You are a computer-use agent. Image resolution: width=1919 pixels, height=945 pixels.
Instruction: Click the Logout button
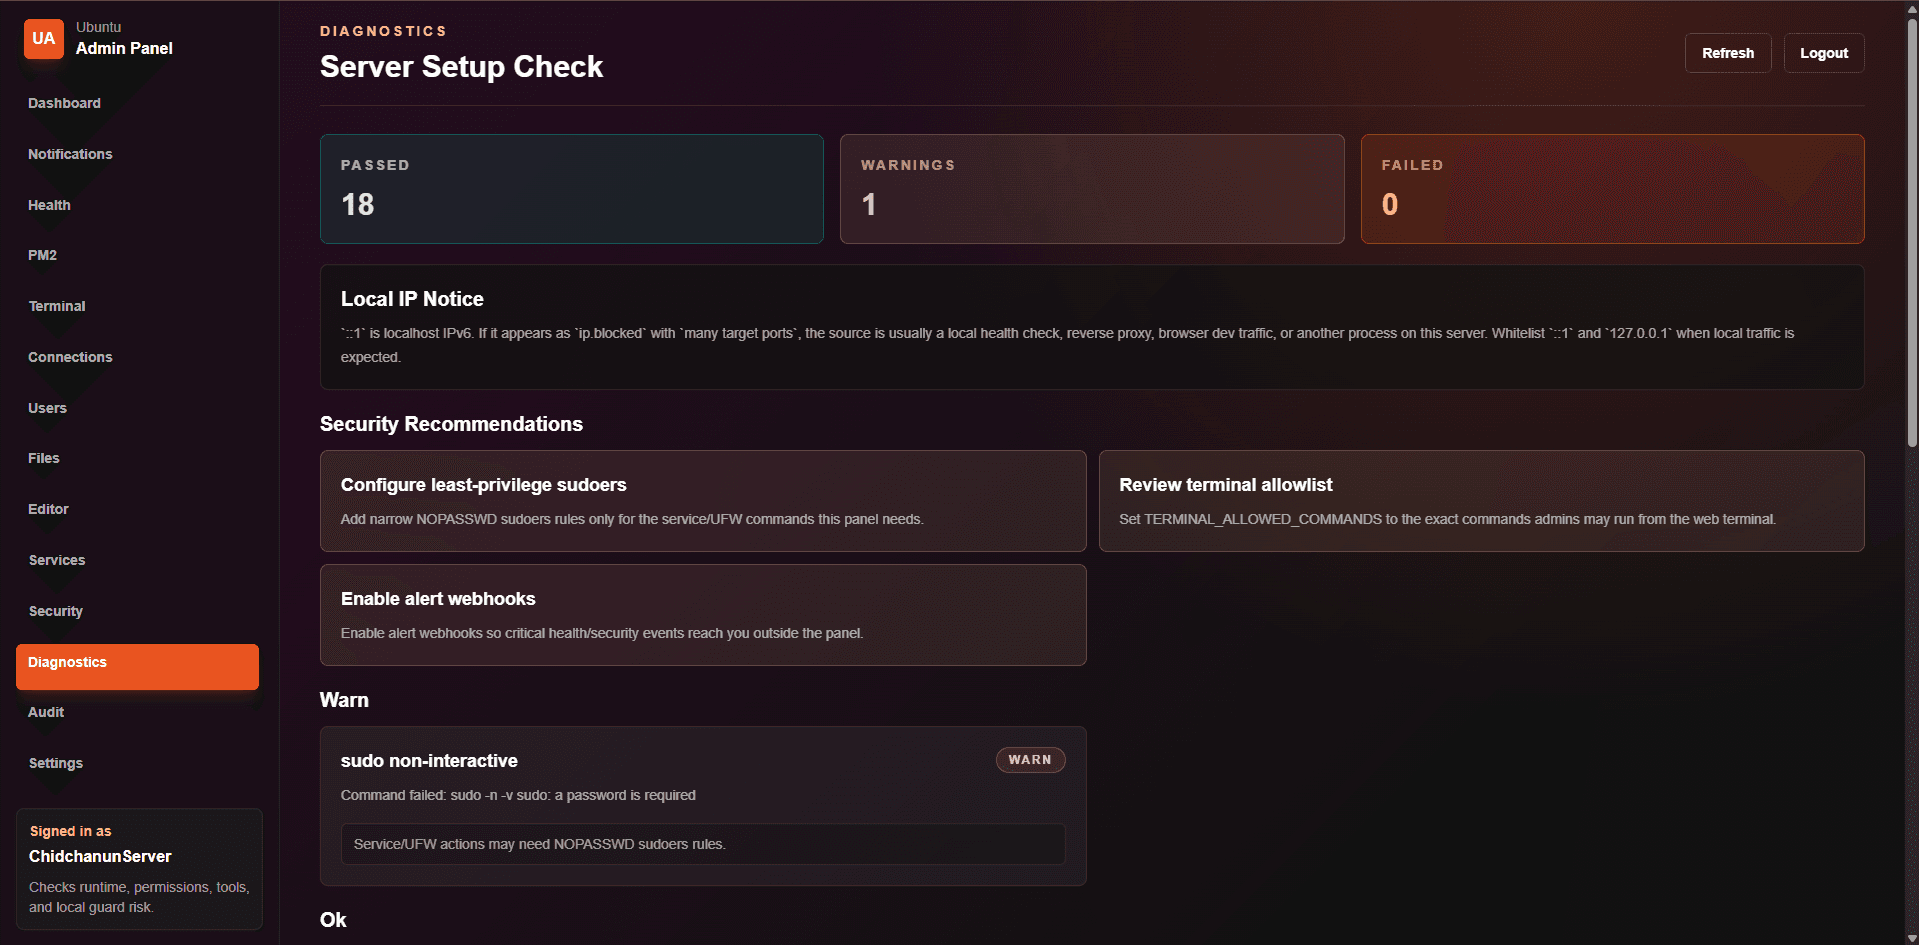tap(1824, 53)
